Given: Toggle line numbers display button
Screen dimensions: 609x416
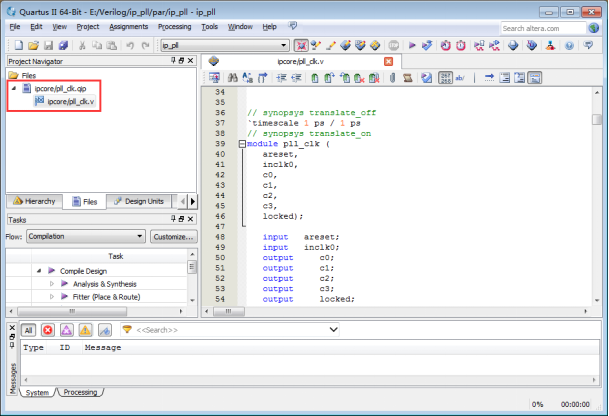Looking at the screenshot, I should point(445,78).
